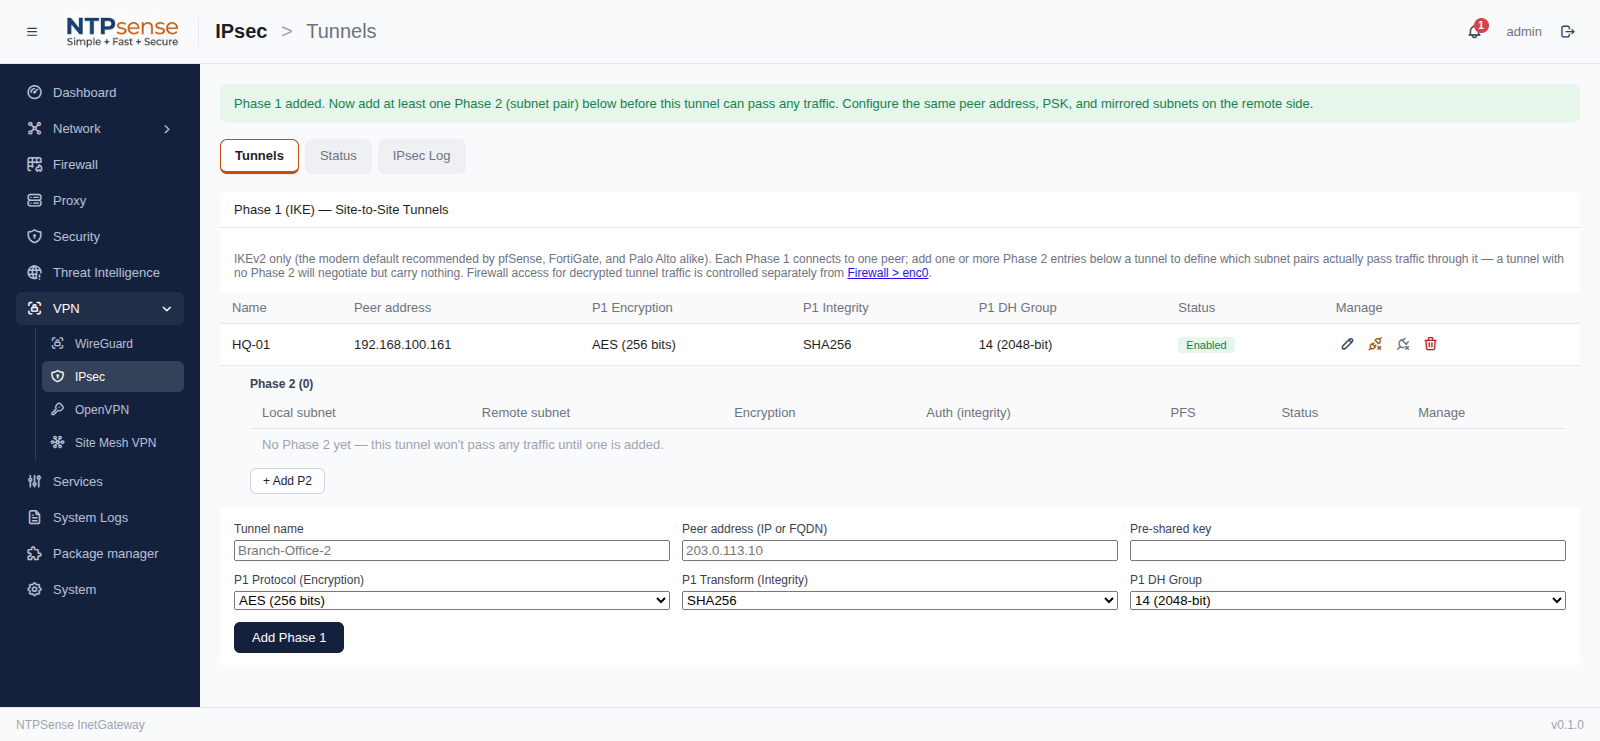Click the Security shield icon in the sidebar
The height and width of the screenshot is (741, 1600).
pos(35,236)
